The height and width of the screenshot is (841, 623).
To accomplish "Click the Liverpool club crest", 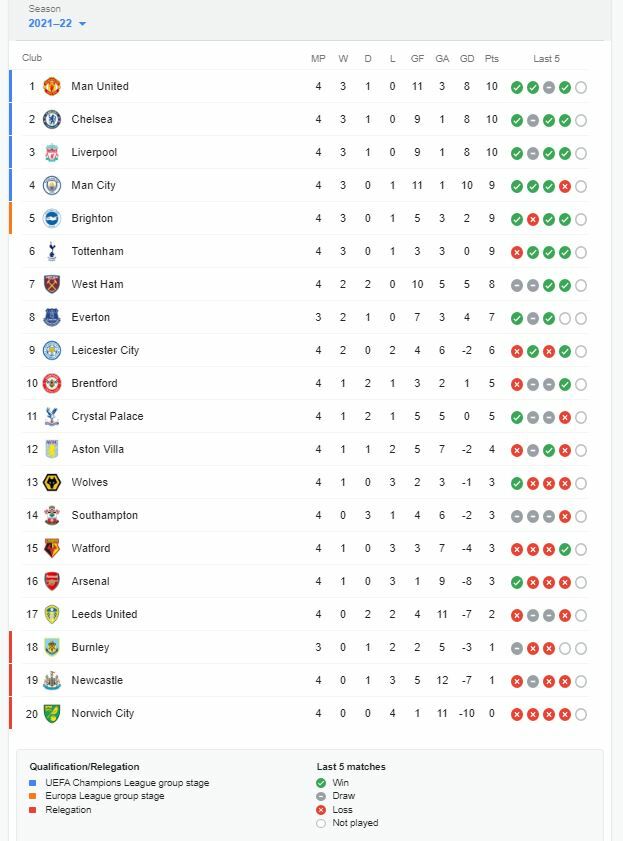I will point(52,152).
